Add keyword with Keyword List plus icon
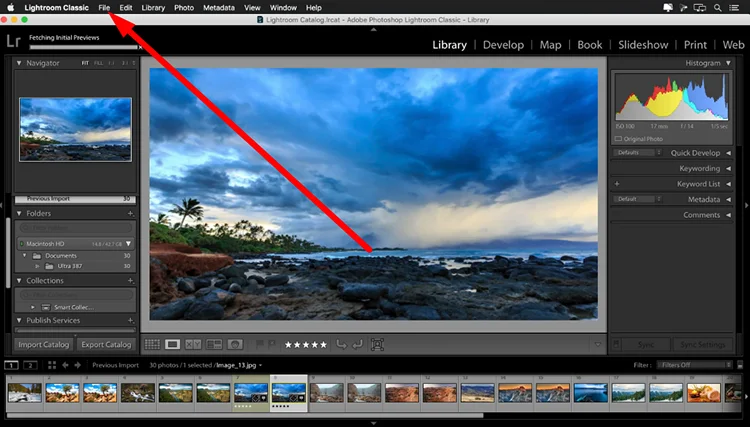This screenshot has width=750, height=427. [617, 184]
